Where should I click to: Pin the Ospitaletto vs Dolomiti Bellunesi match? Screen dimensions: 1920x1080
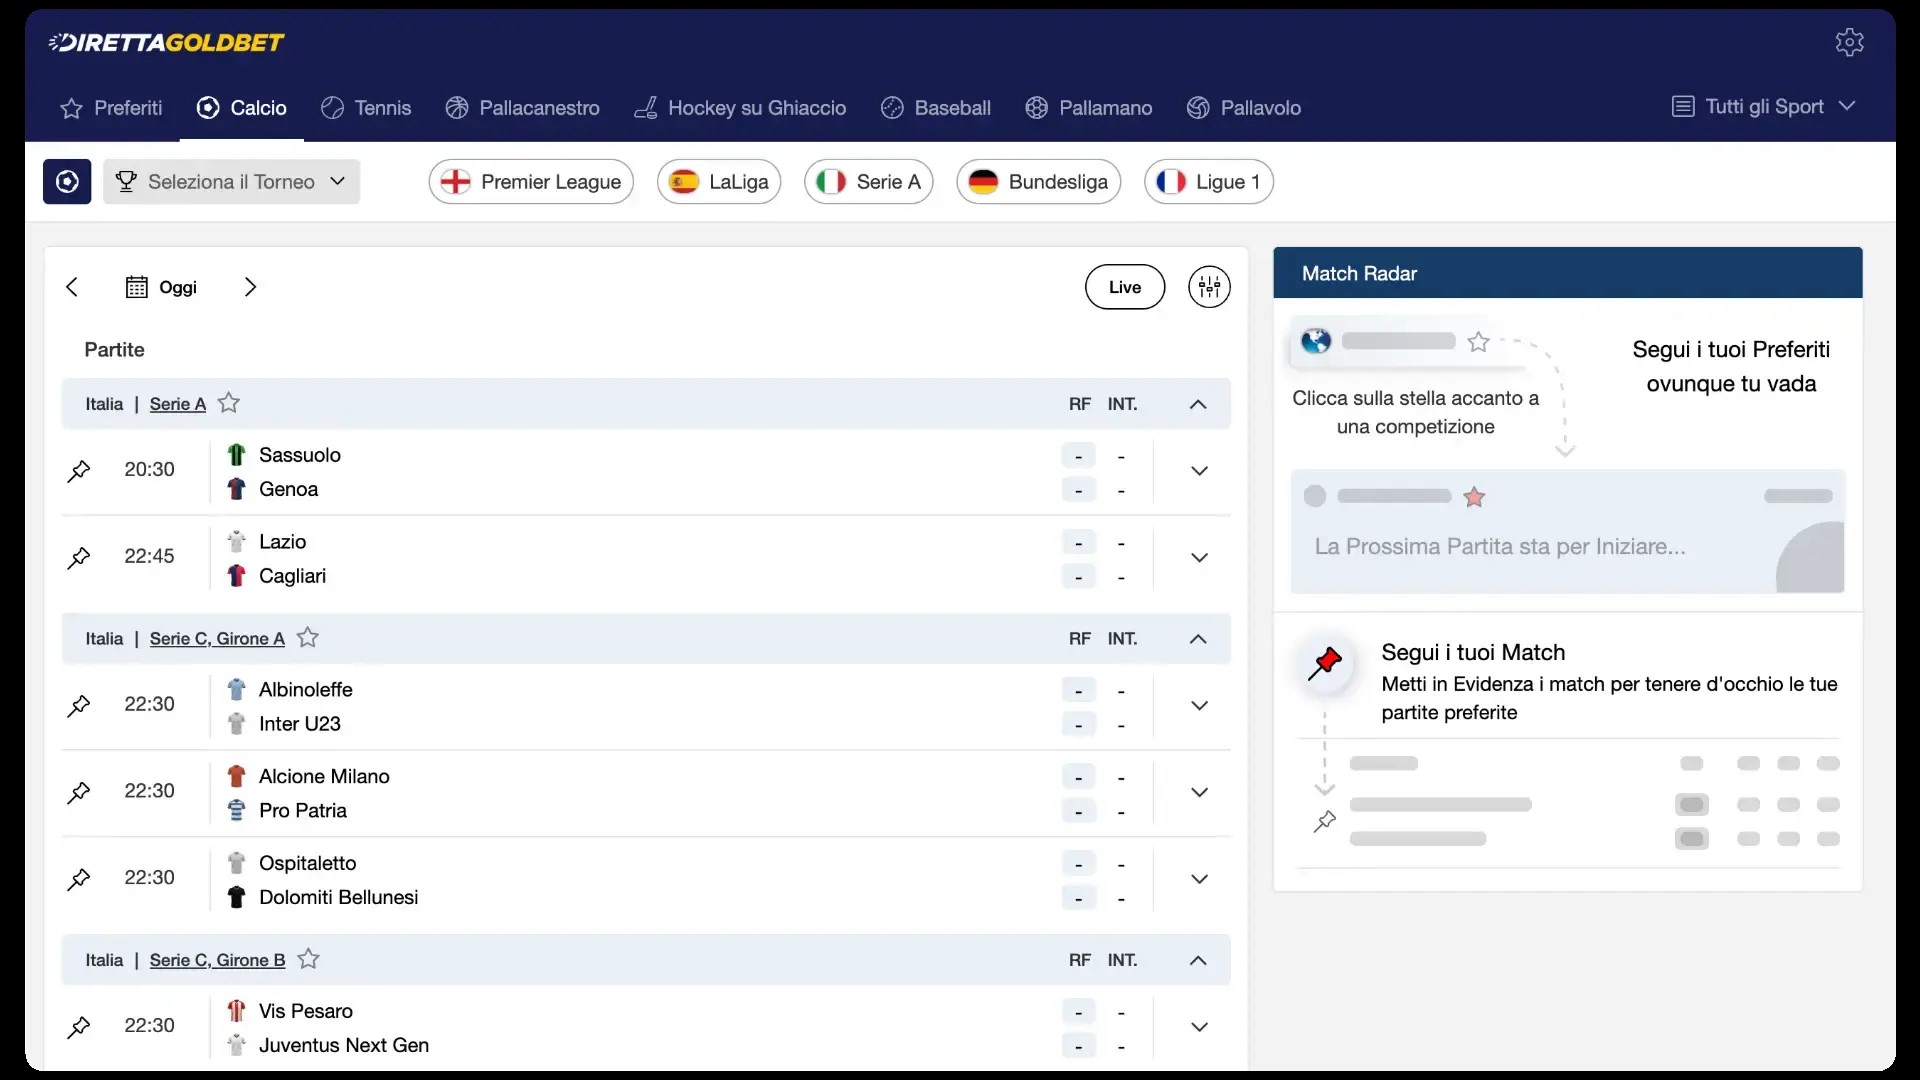(79, 879)
